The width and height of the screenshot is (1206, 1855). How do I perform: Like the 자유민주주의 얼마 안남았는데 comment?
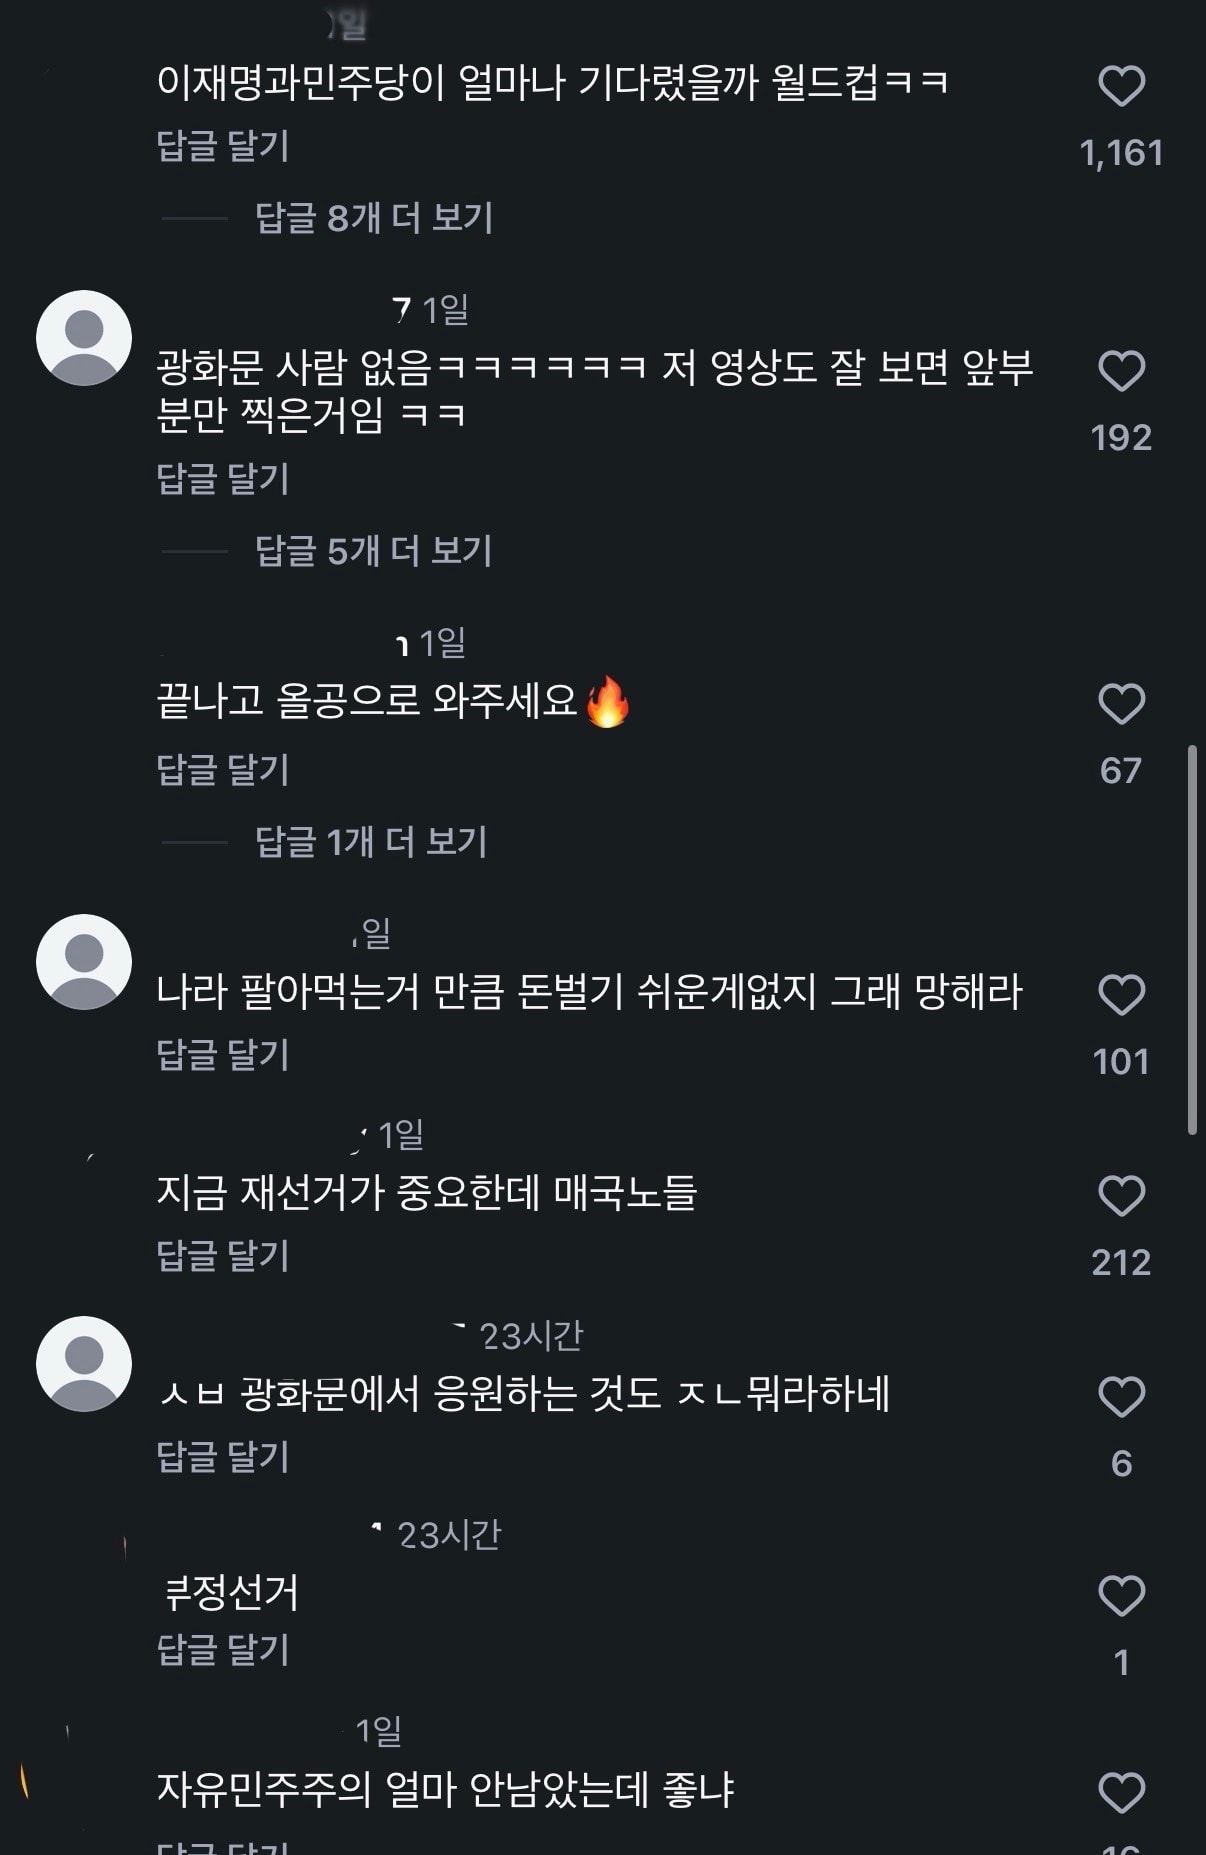(1121, 1793)
